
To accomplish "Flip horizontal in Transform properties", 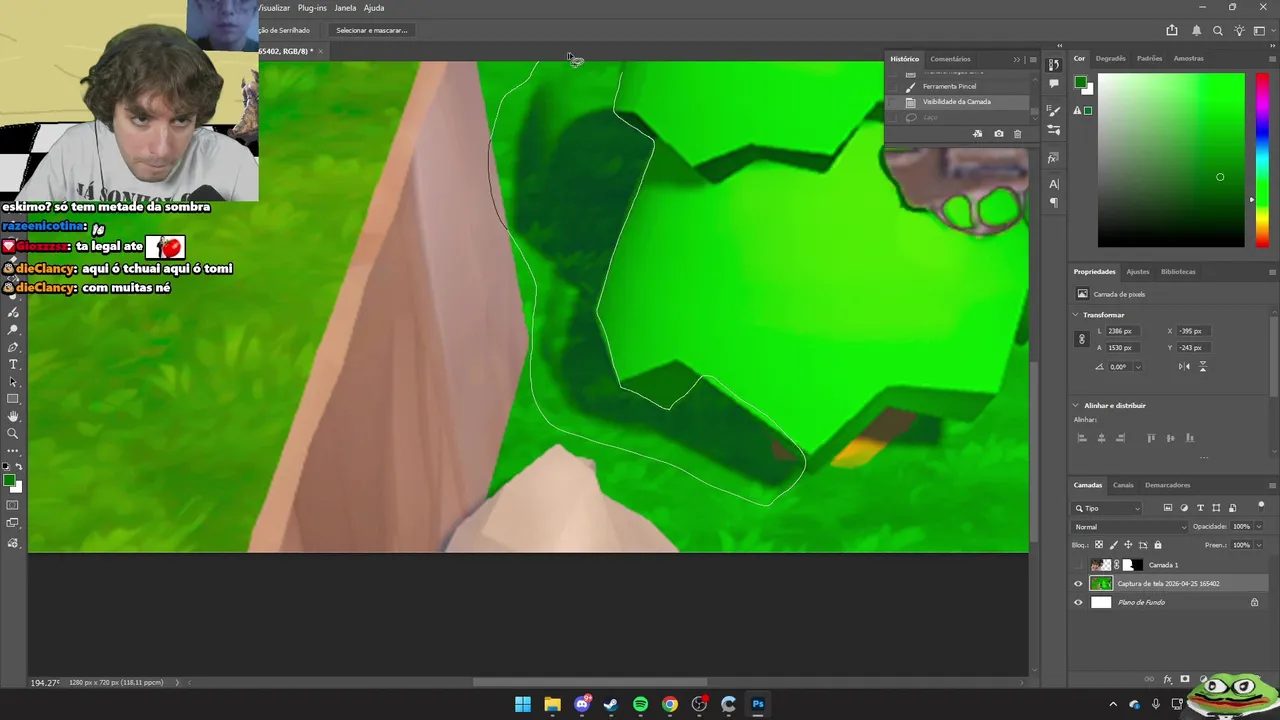I will [x=1184, y=367].
